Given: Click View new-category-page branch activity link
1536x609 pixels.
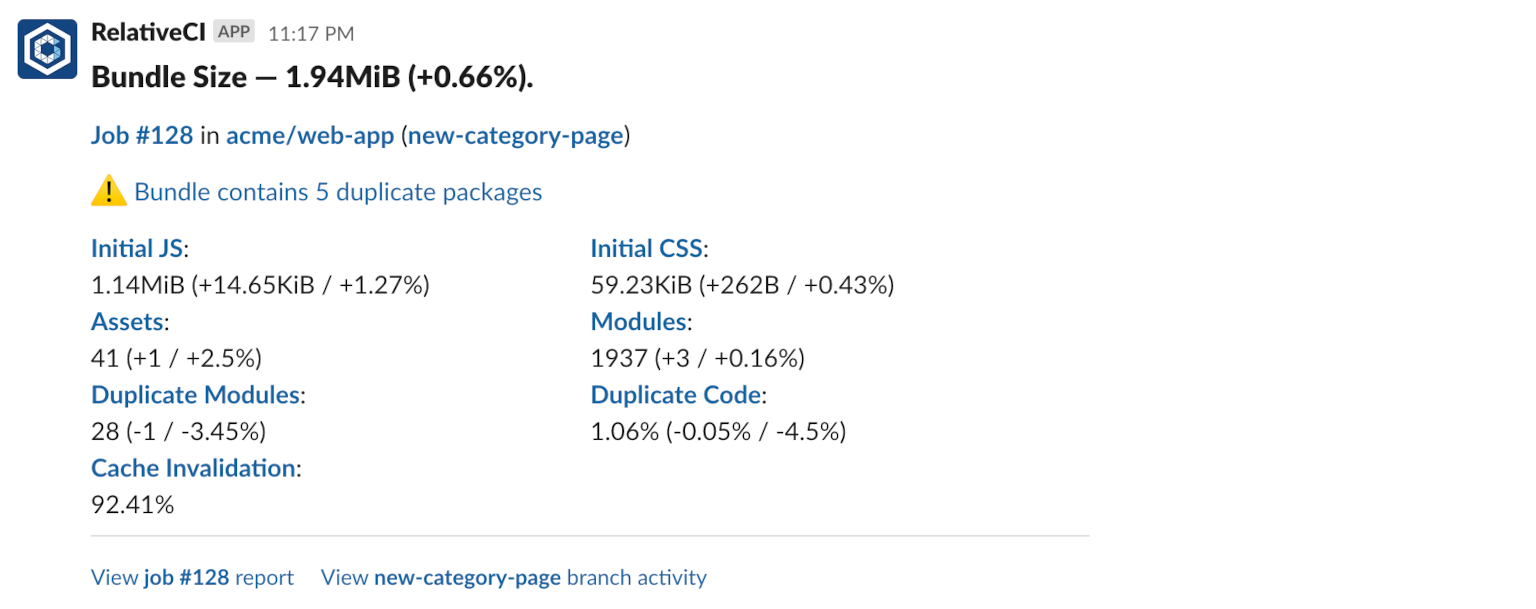Looking at the screenshot, I should [x=513, y=578].
